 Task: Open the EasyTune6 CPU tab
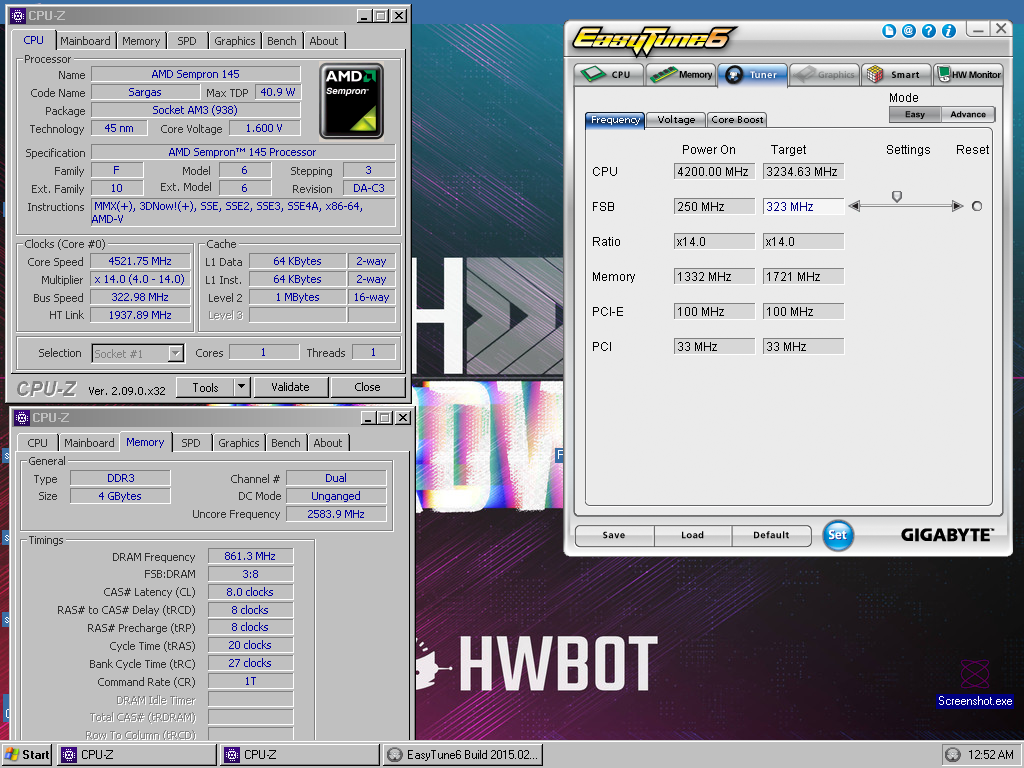609,74
